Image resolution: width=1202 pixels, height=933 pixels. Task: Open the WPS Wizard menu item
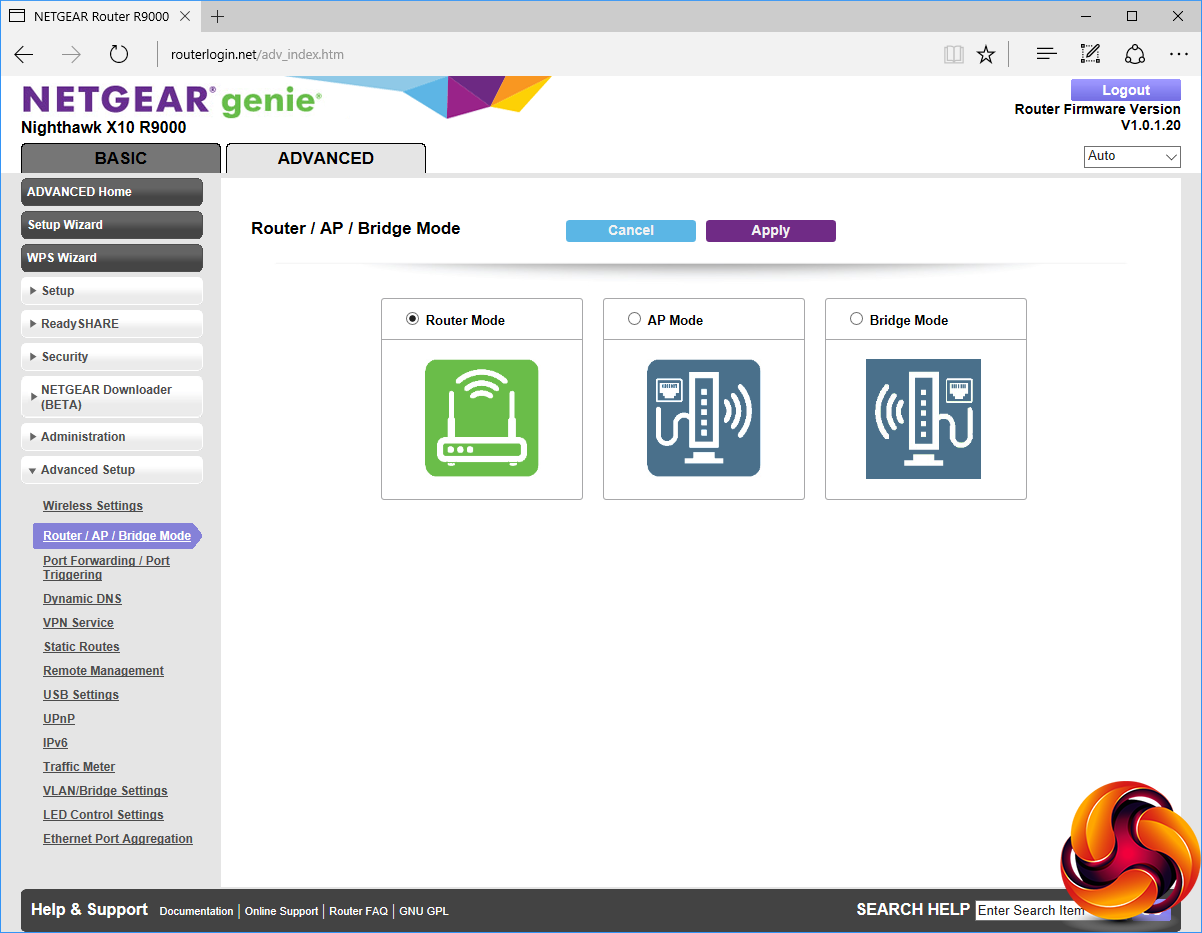click(112, 258)
